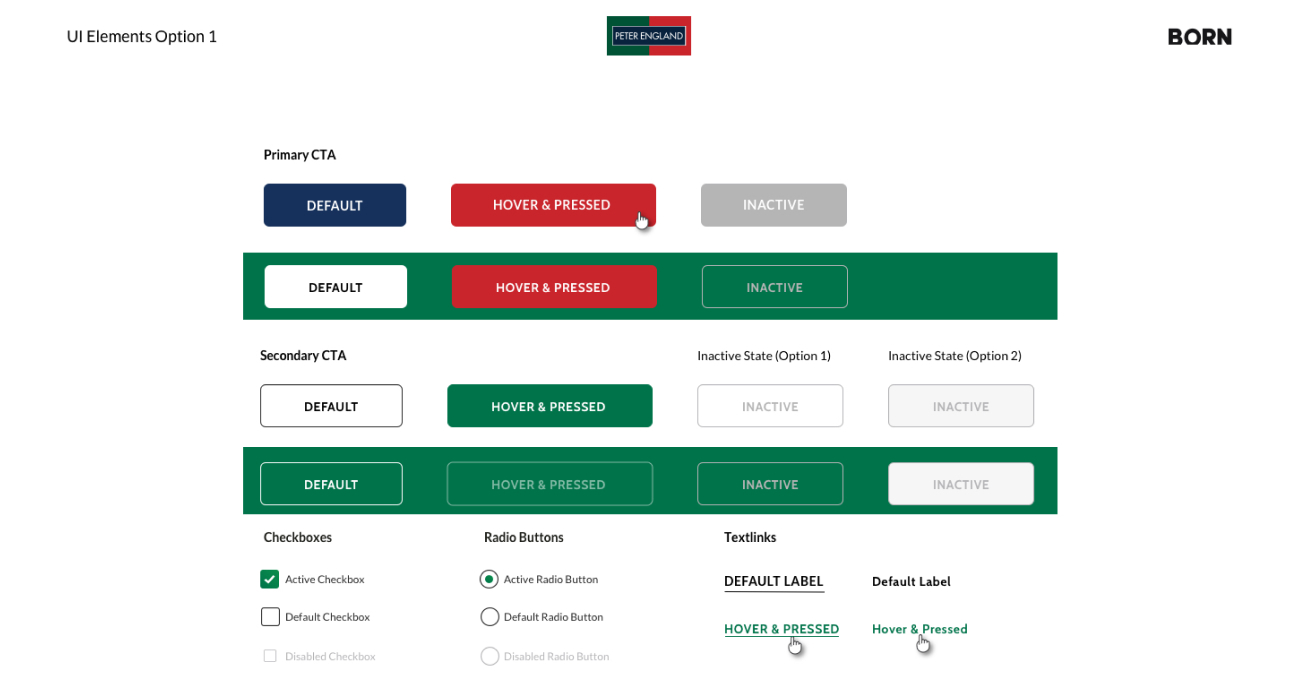1290x686 pixels.
Task: Click the 'UI Elements Option 1' title
Action: (x=142, y=36)
